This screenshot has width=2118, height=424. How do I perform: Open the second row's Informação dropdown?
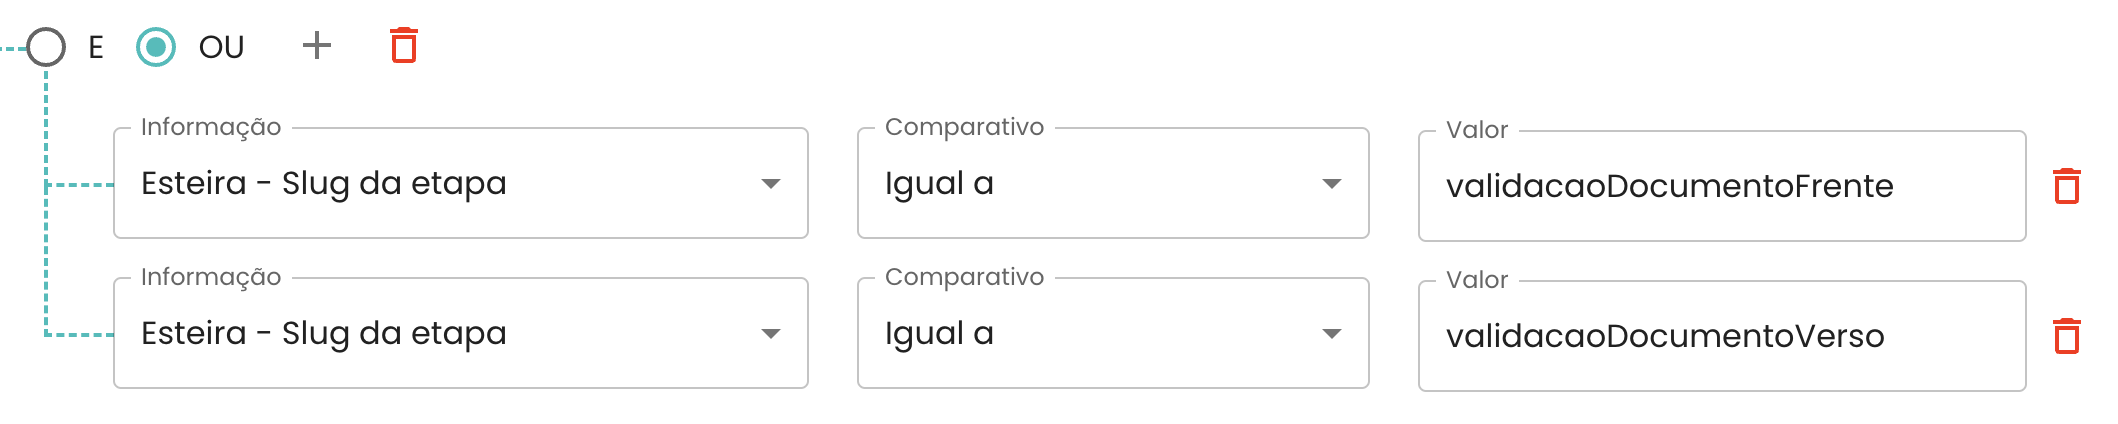coord(460,334)
